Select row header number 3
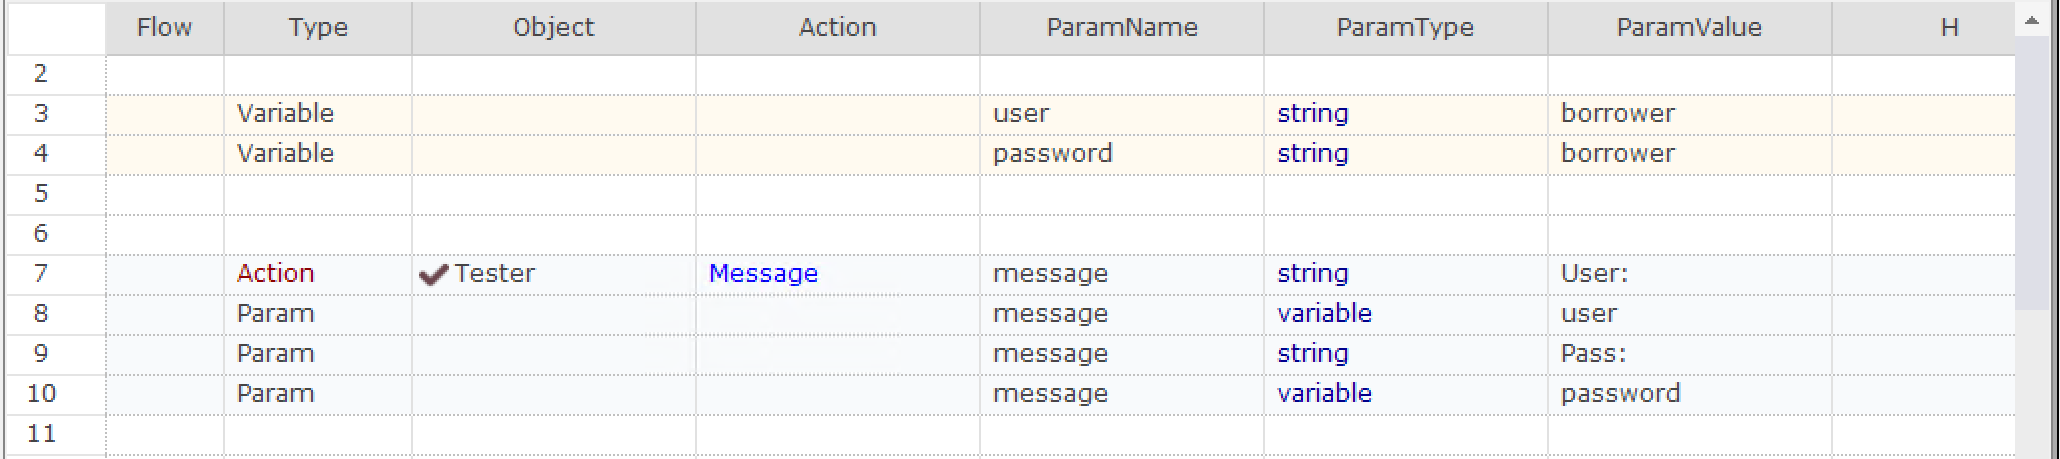 (x=41, y=114)
